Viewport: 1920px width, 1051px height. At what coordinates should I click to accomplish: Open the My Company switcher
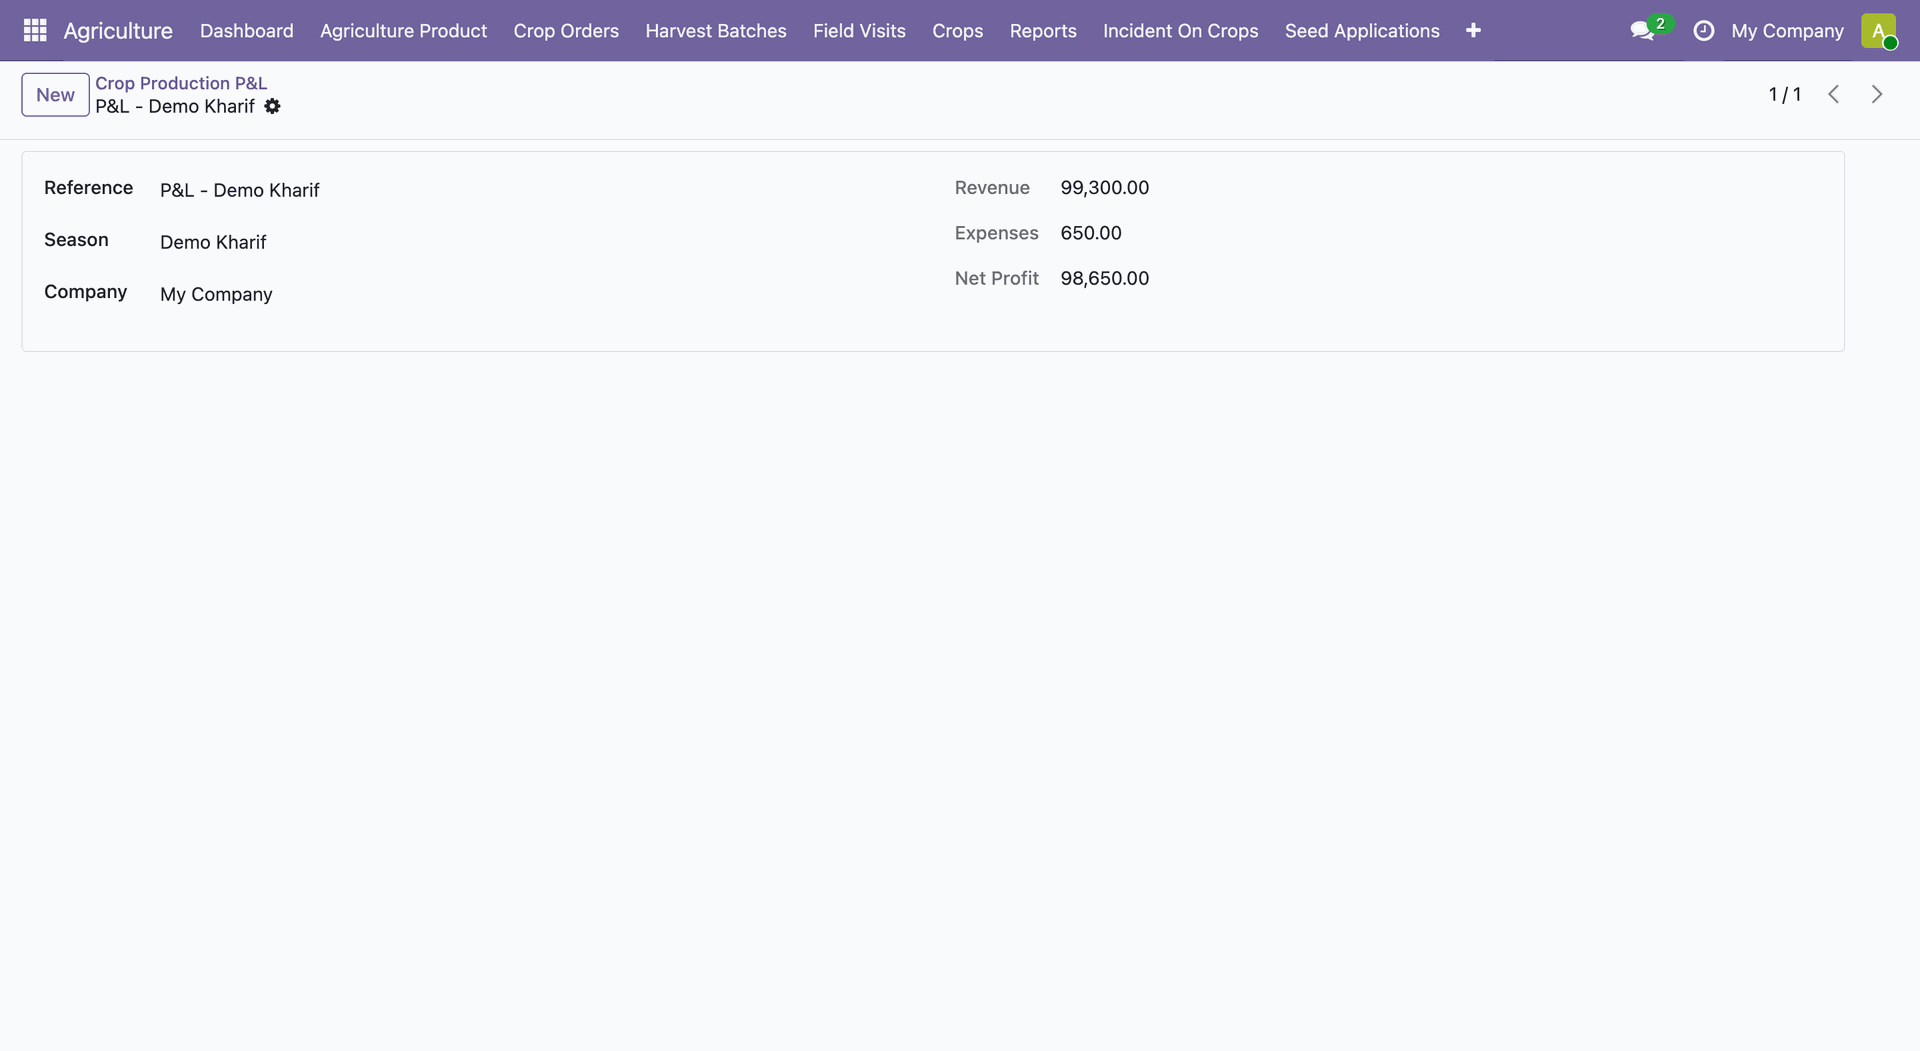(x=1787, y=31)
